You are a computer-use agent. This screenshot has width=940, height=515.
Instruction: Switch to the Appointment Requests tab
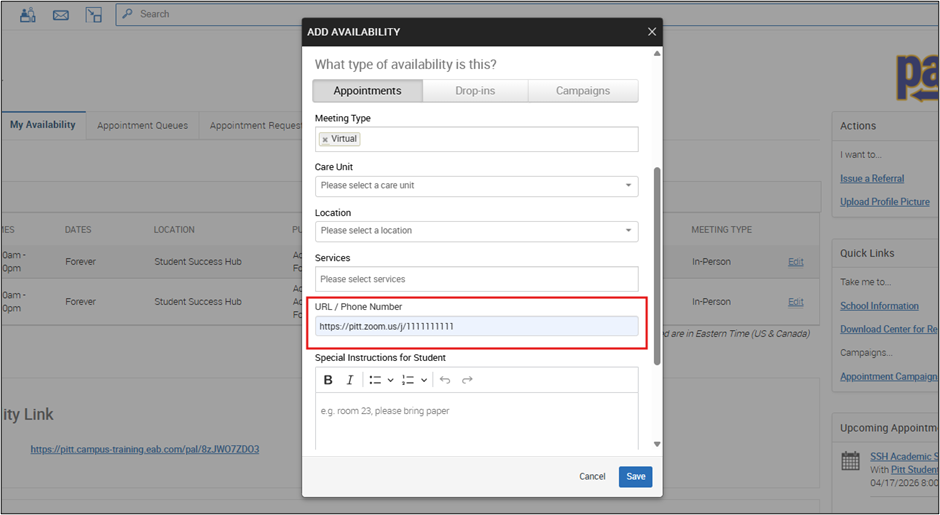pos(254,125)
